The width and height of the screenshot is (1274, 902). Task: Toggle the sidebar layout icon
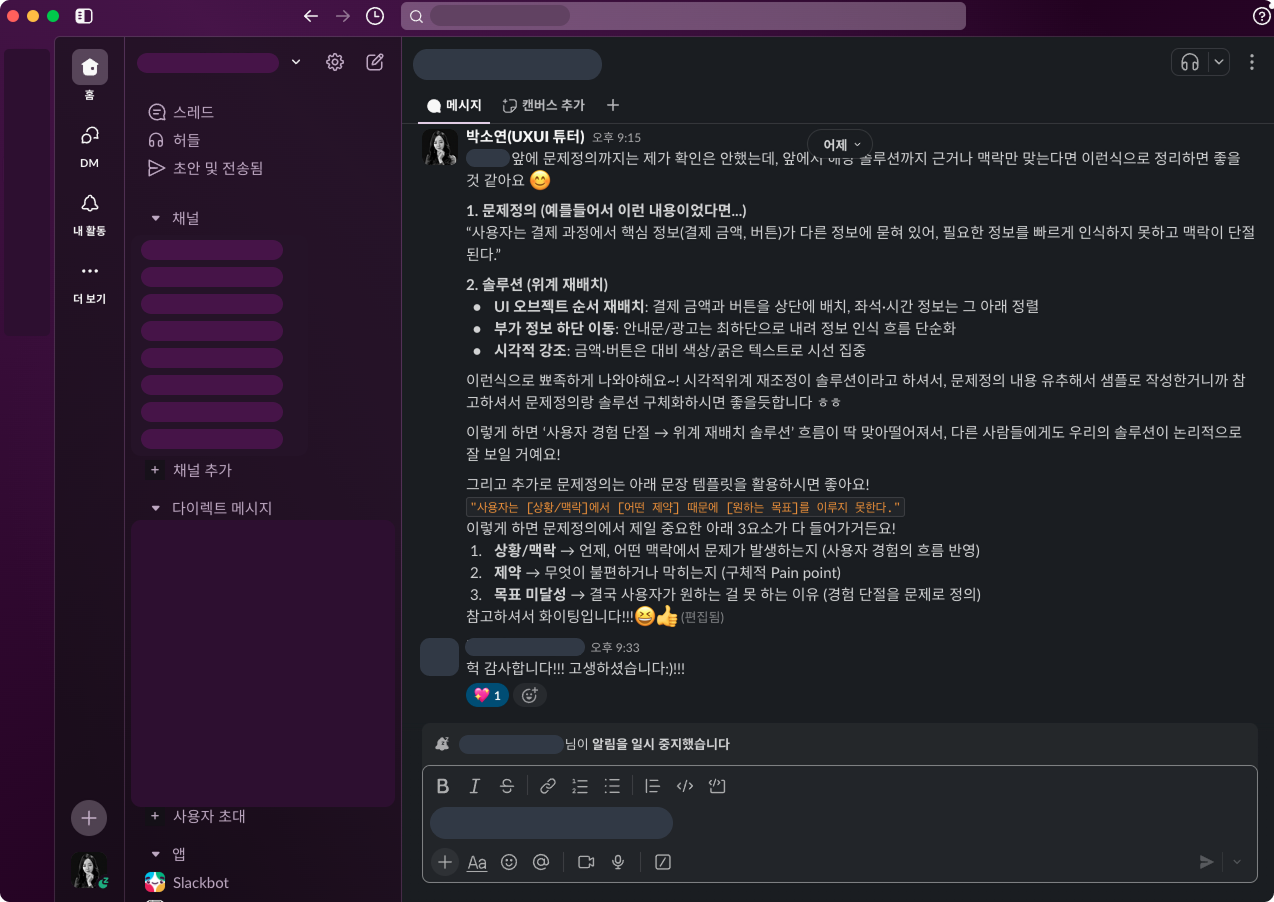[x=84, y=16]
